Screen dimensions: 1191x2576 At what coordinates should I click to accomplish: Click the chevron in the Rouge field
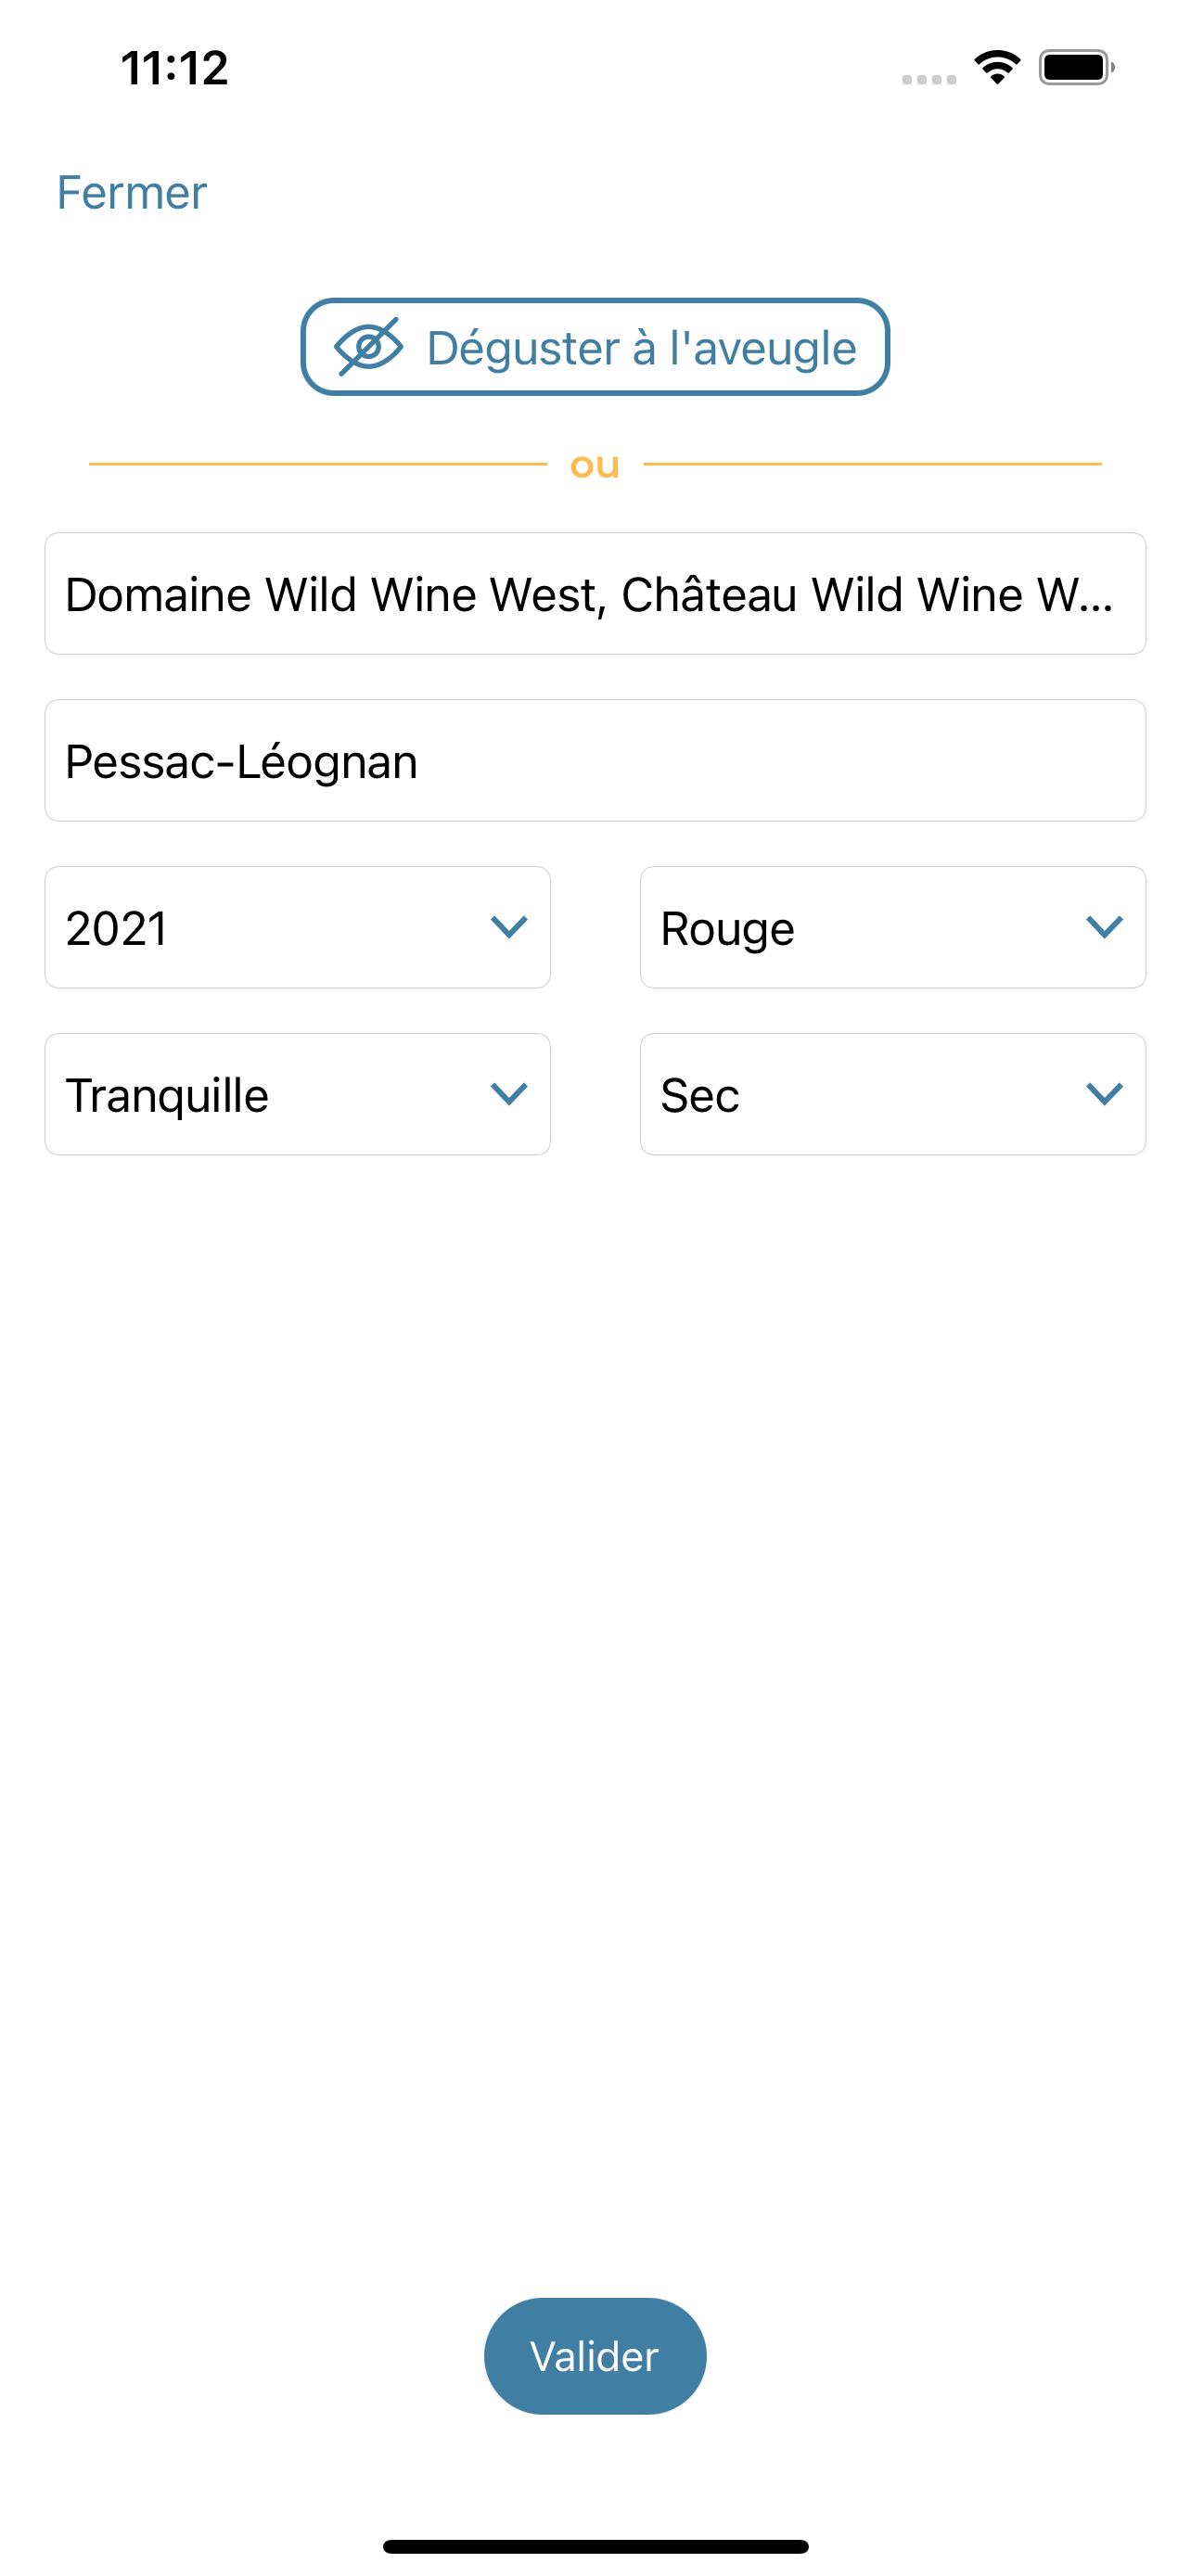pos(1104,927)
